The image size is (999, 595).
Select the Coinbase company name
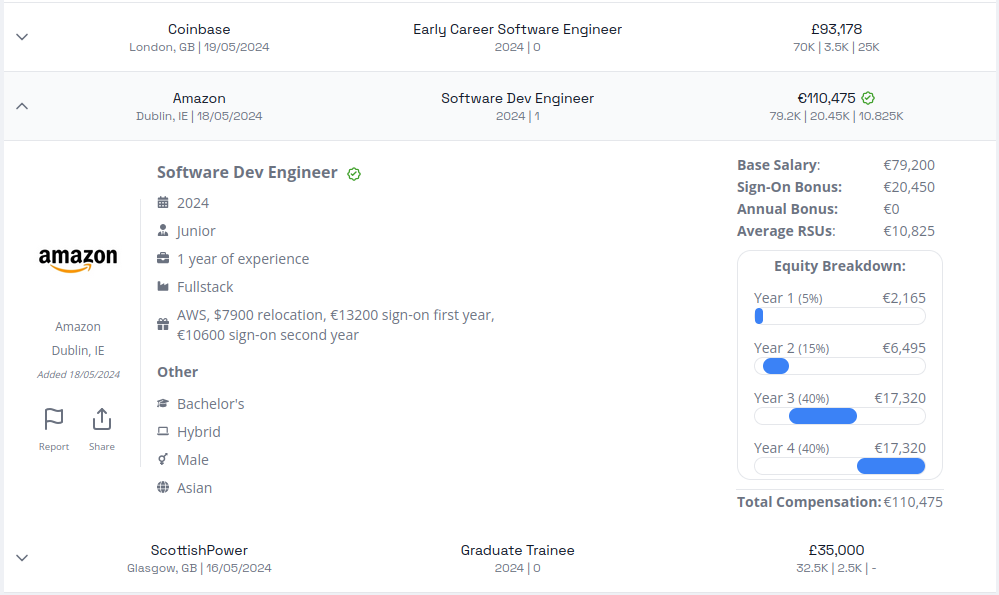[x=199, y=29]
